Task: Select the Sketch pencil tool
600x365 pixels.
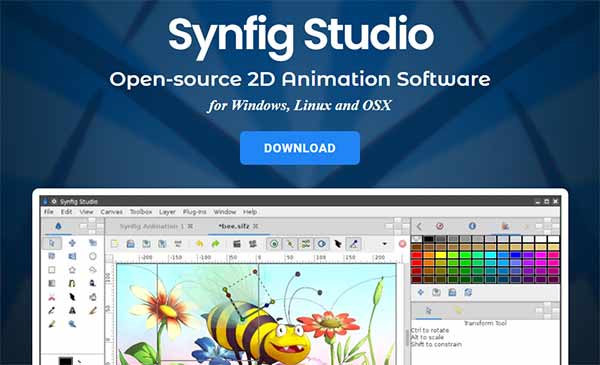Action: (x=93, y=311)
